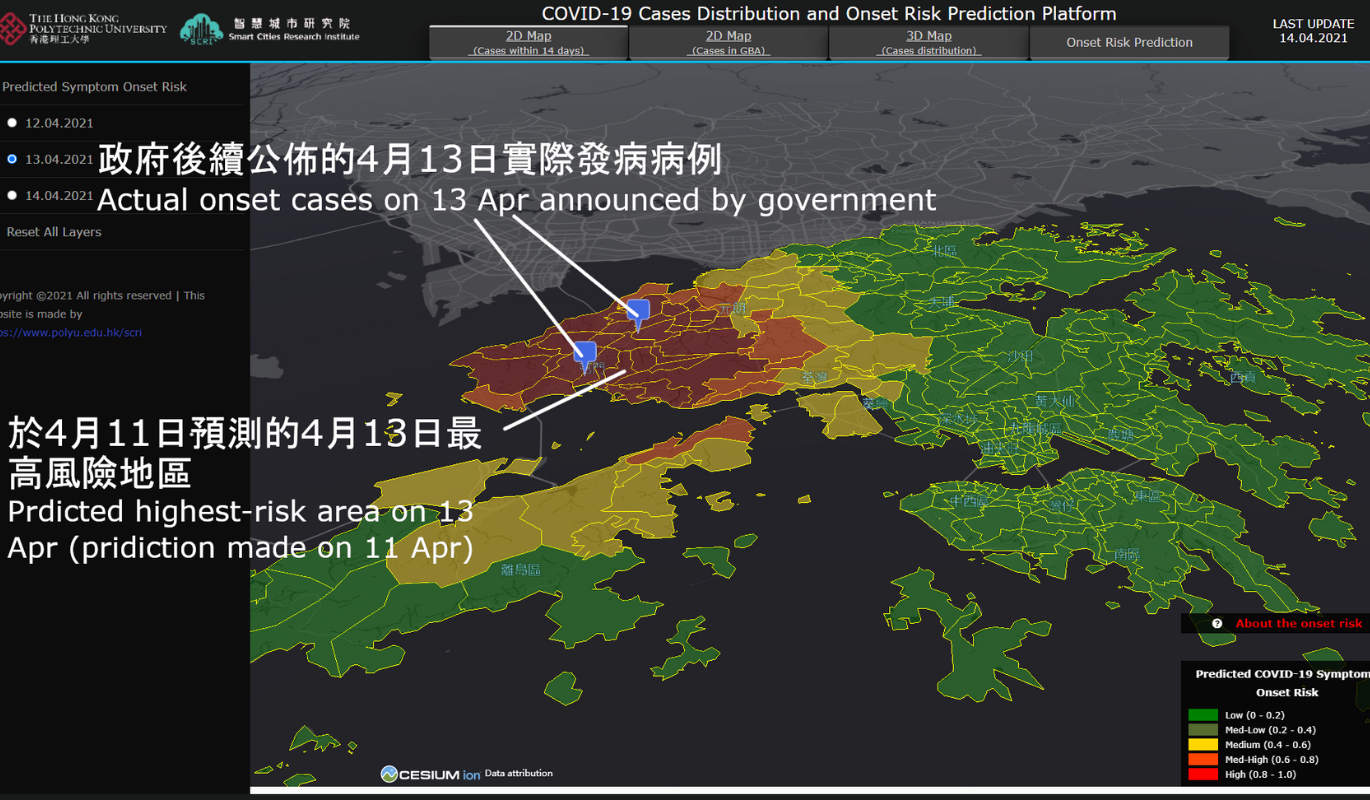This screenshot has height=800, width=1370.
Task: Open the polyu.edu.hk/scri website link
Action: (70, 332)
